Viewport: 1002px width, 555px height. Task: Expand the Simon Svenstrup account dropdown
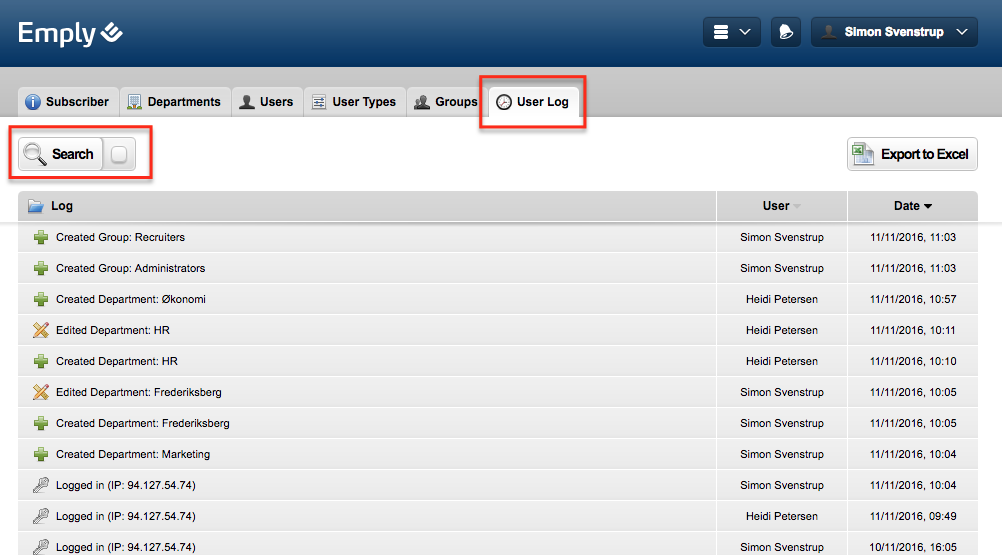click(894, 32)
